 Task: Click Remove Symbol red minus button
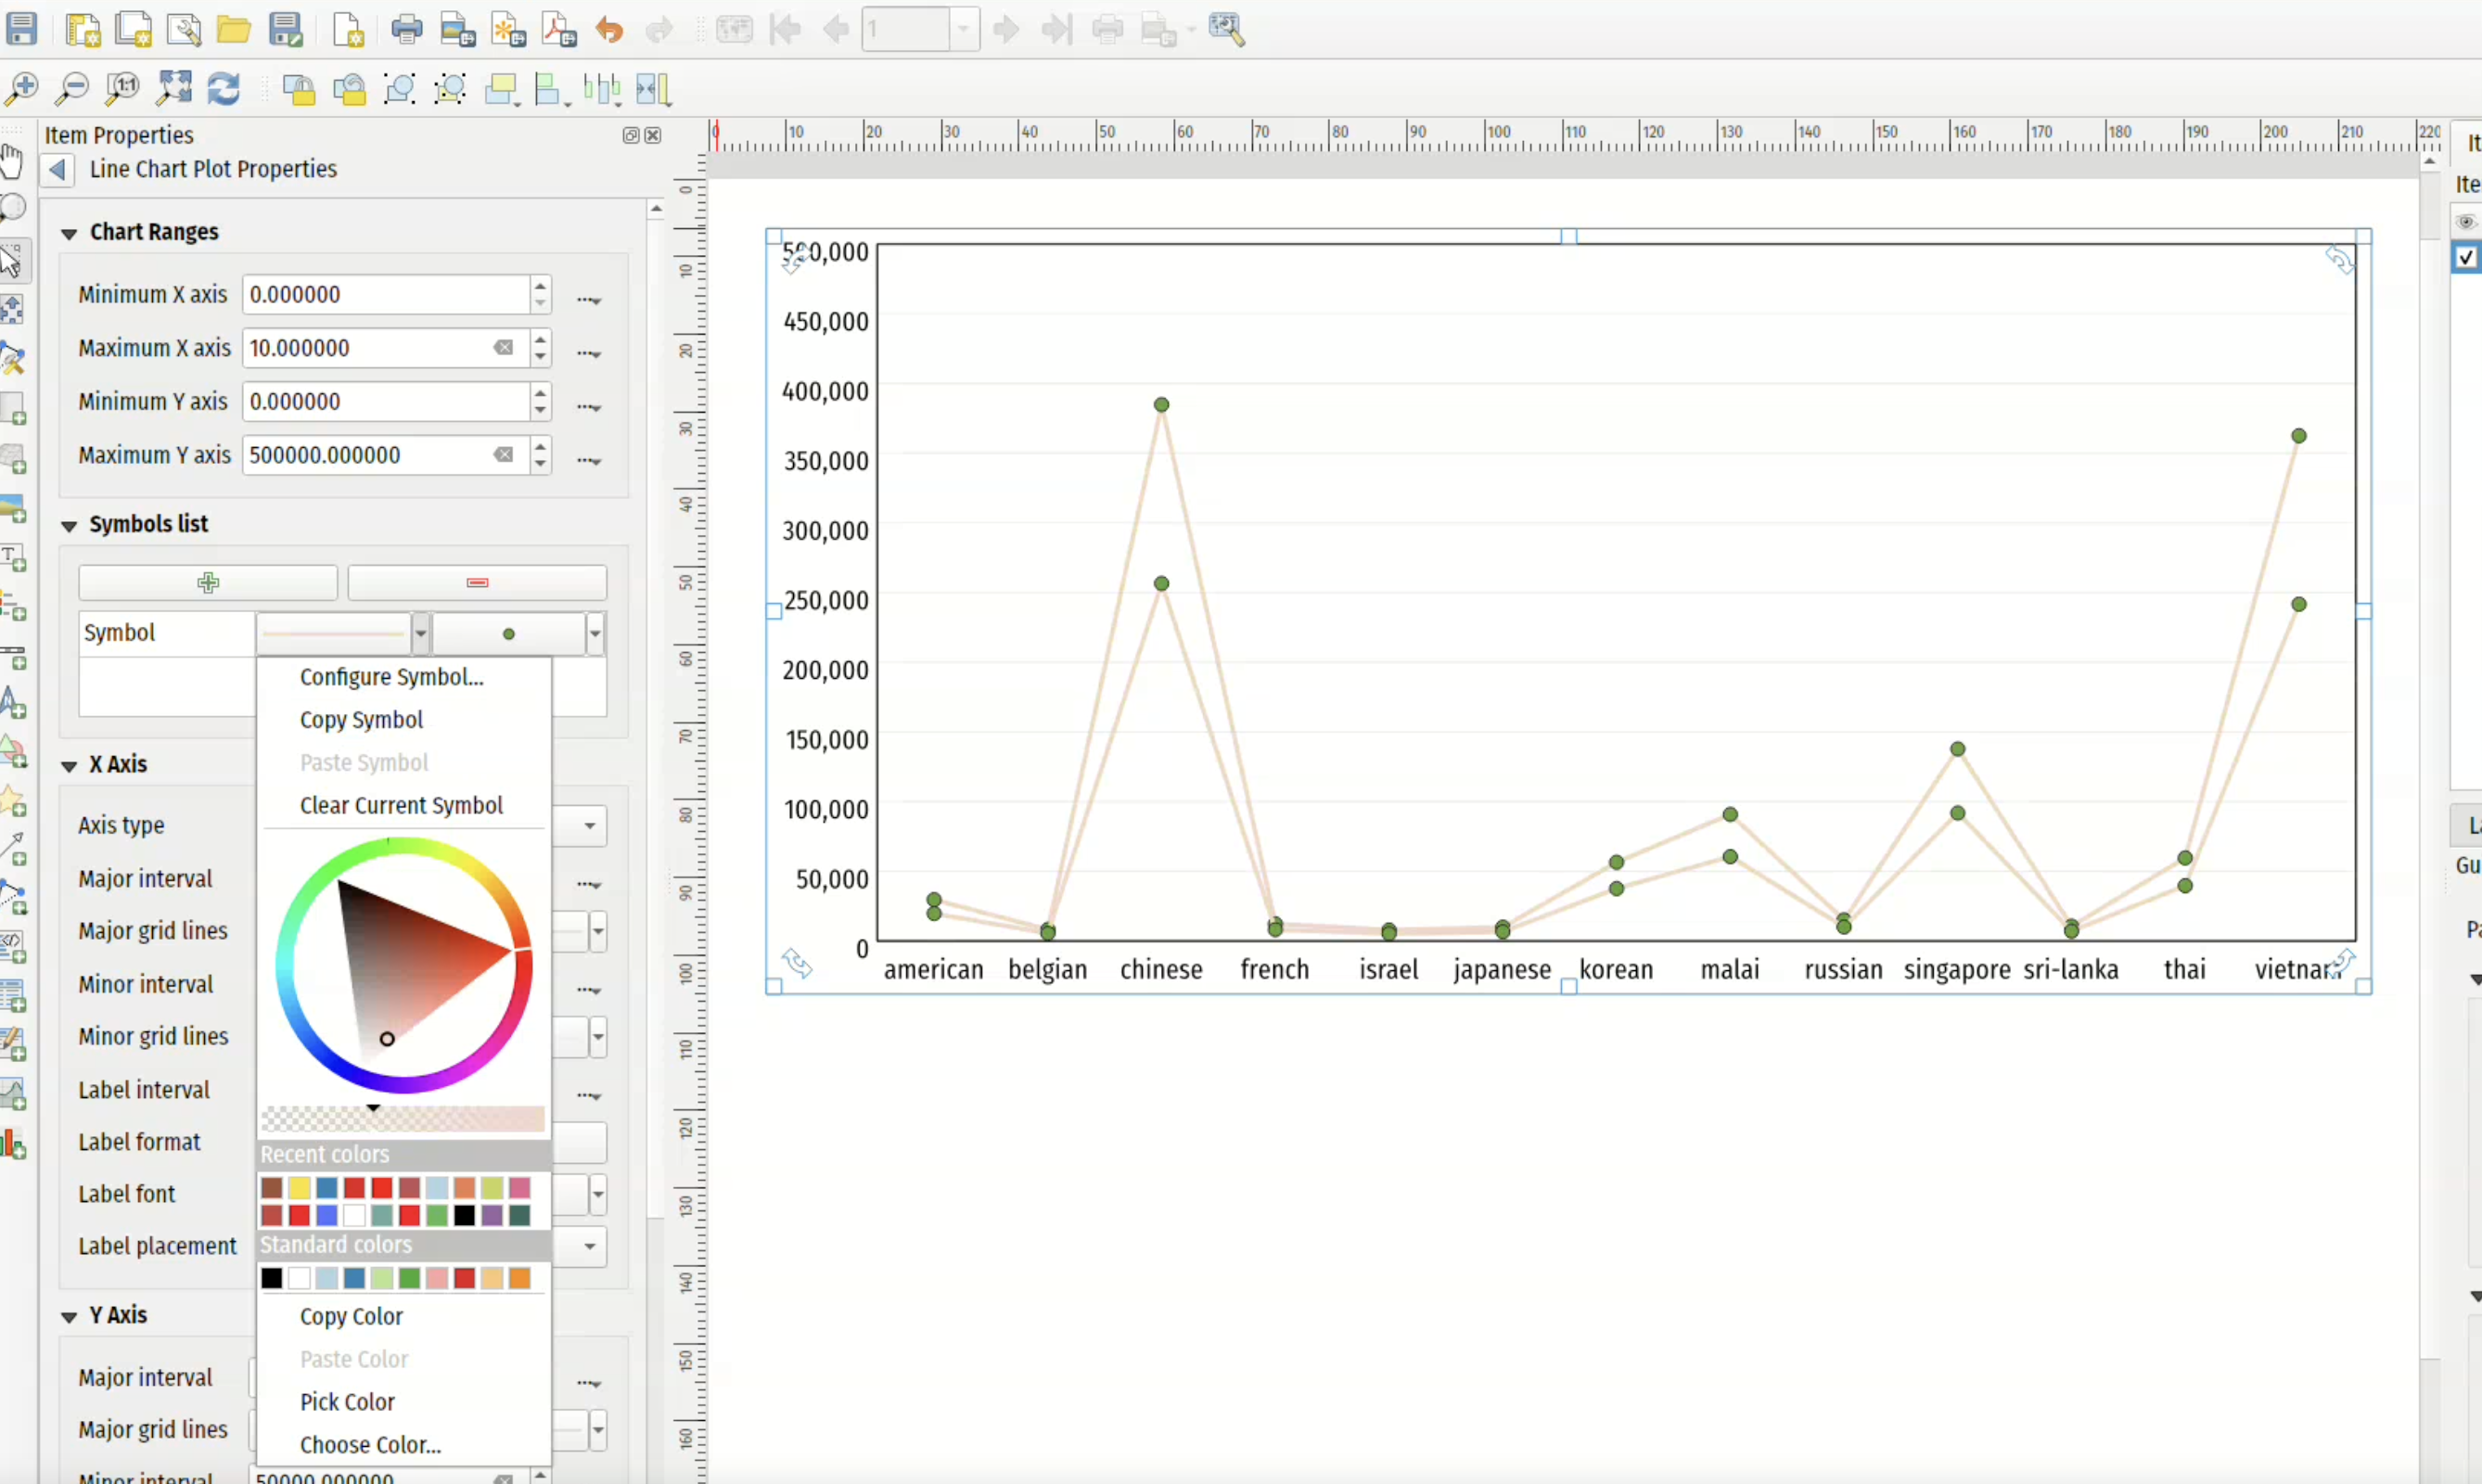477,582
